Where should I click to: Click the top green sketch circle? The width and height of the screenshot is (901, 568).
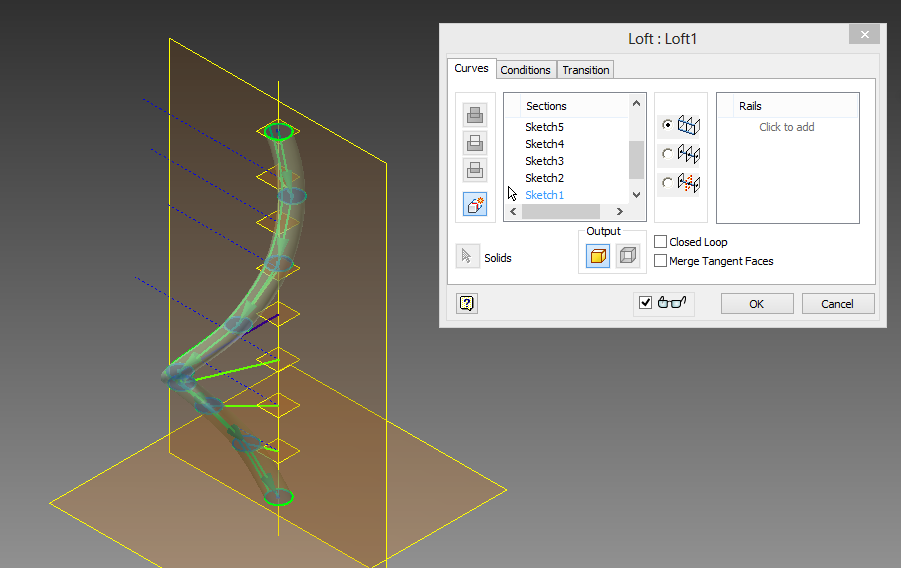(279, 132)
